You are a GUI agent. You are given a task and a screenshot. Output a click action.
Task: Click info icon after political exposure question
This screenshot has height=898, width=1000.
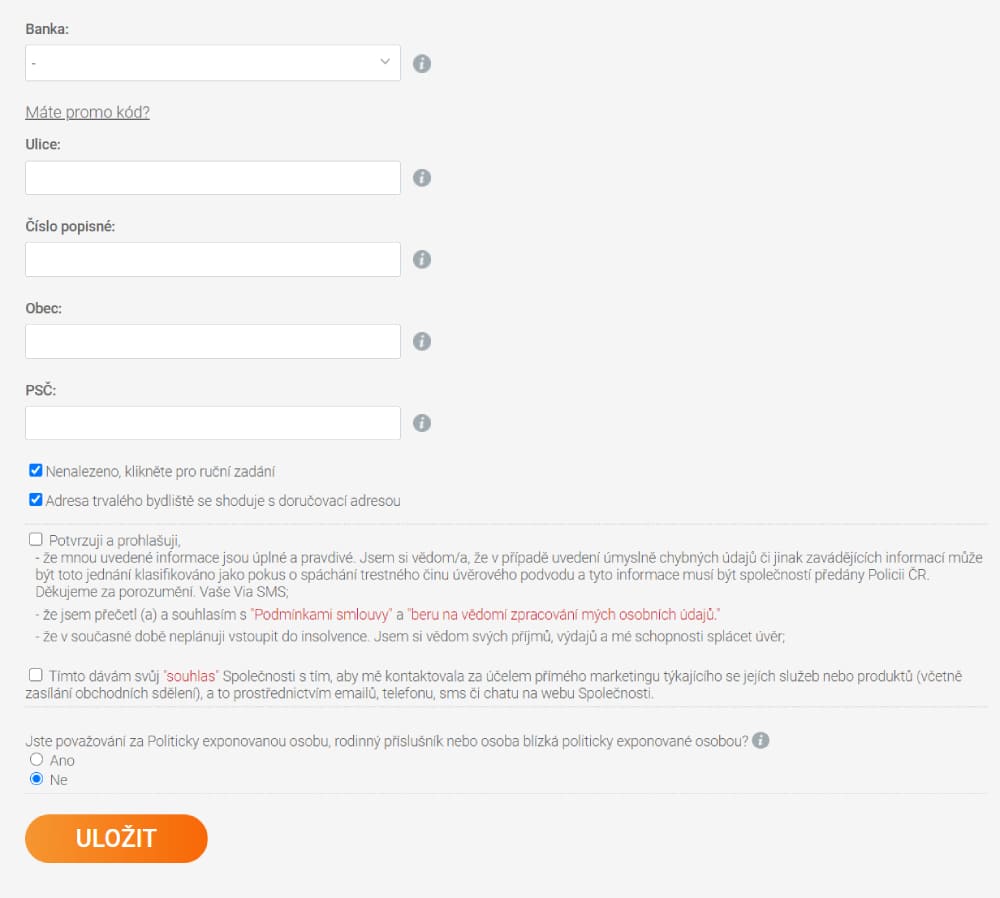point(760,740)
